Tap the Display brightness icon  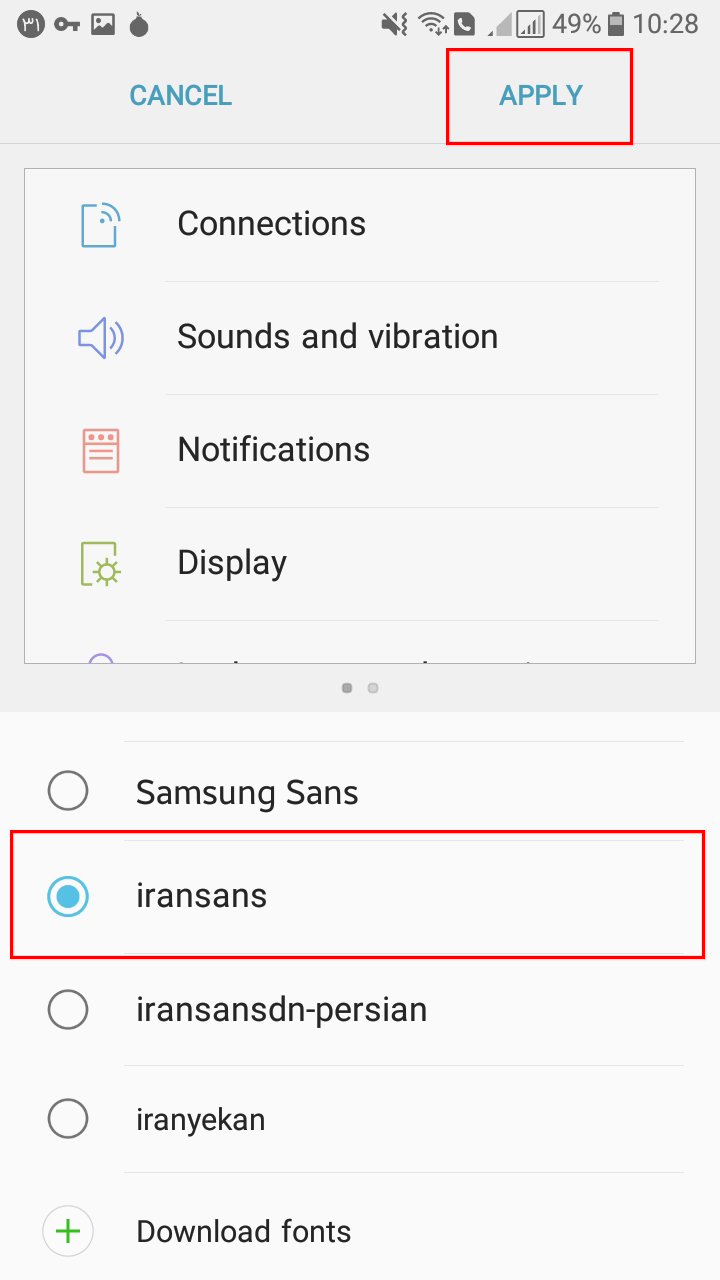pos(100,564)
